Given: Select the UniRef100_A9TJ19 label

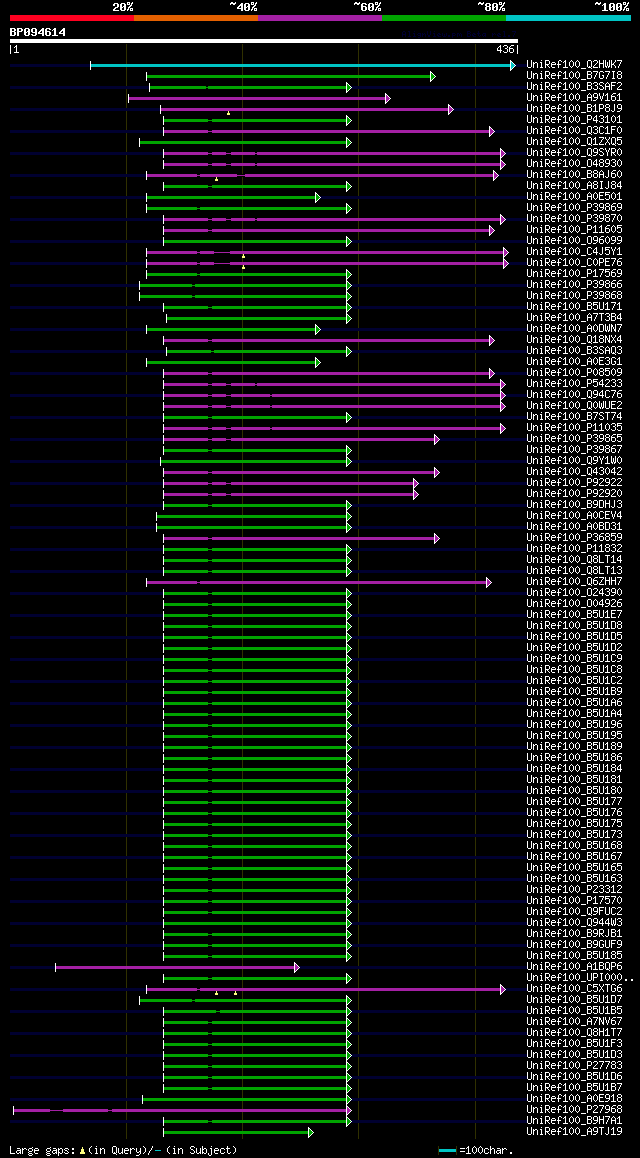Looking at the screenshot, I should [574, 1132].
